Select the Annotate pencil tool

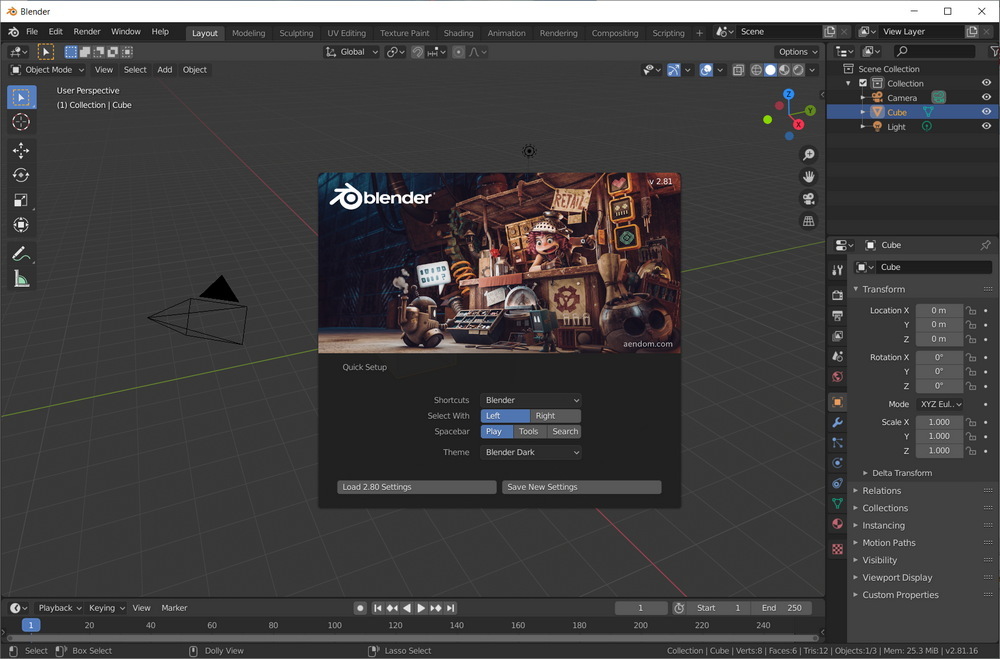tap(21, 253)
